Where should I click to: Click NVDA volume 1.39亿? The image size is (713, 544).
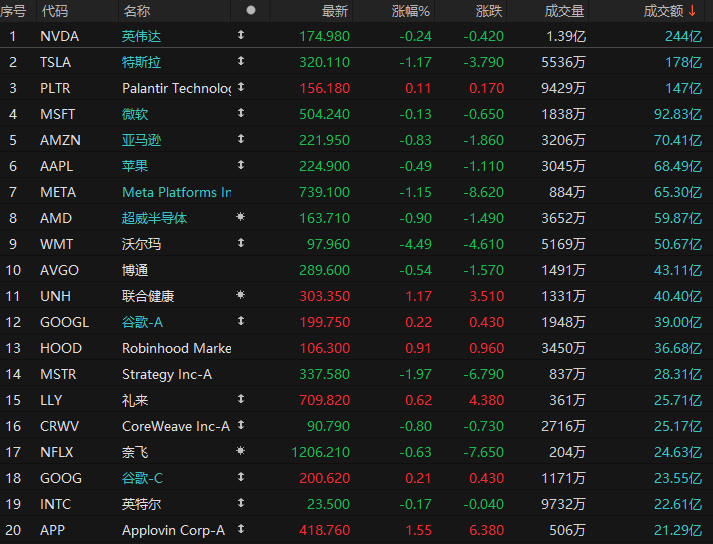pos(566,36)
